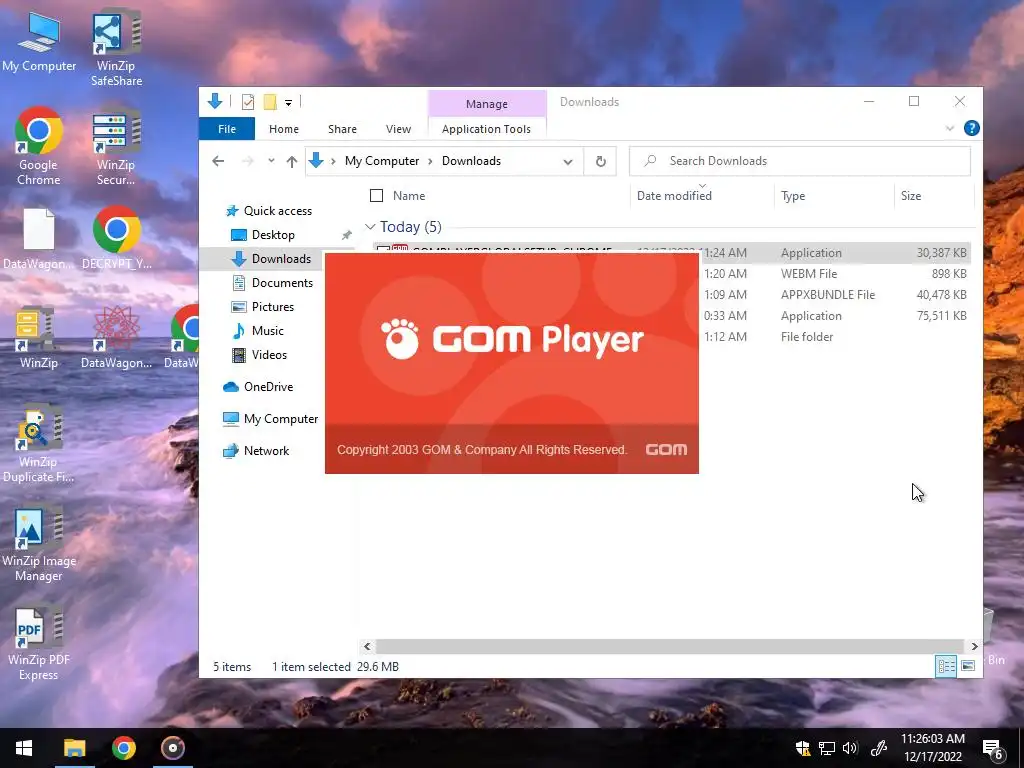The width and height of the screenshot is (1024, 768).
Task: Sort by Date modified column
Action: click(674, 195)
